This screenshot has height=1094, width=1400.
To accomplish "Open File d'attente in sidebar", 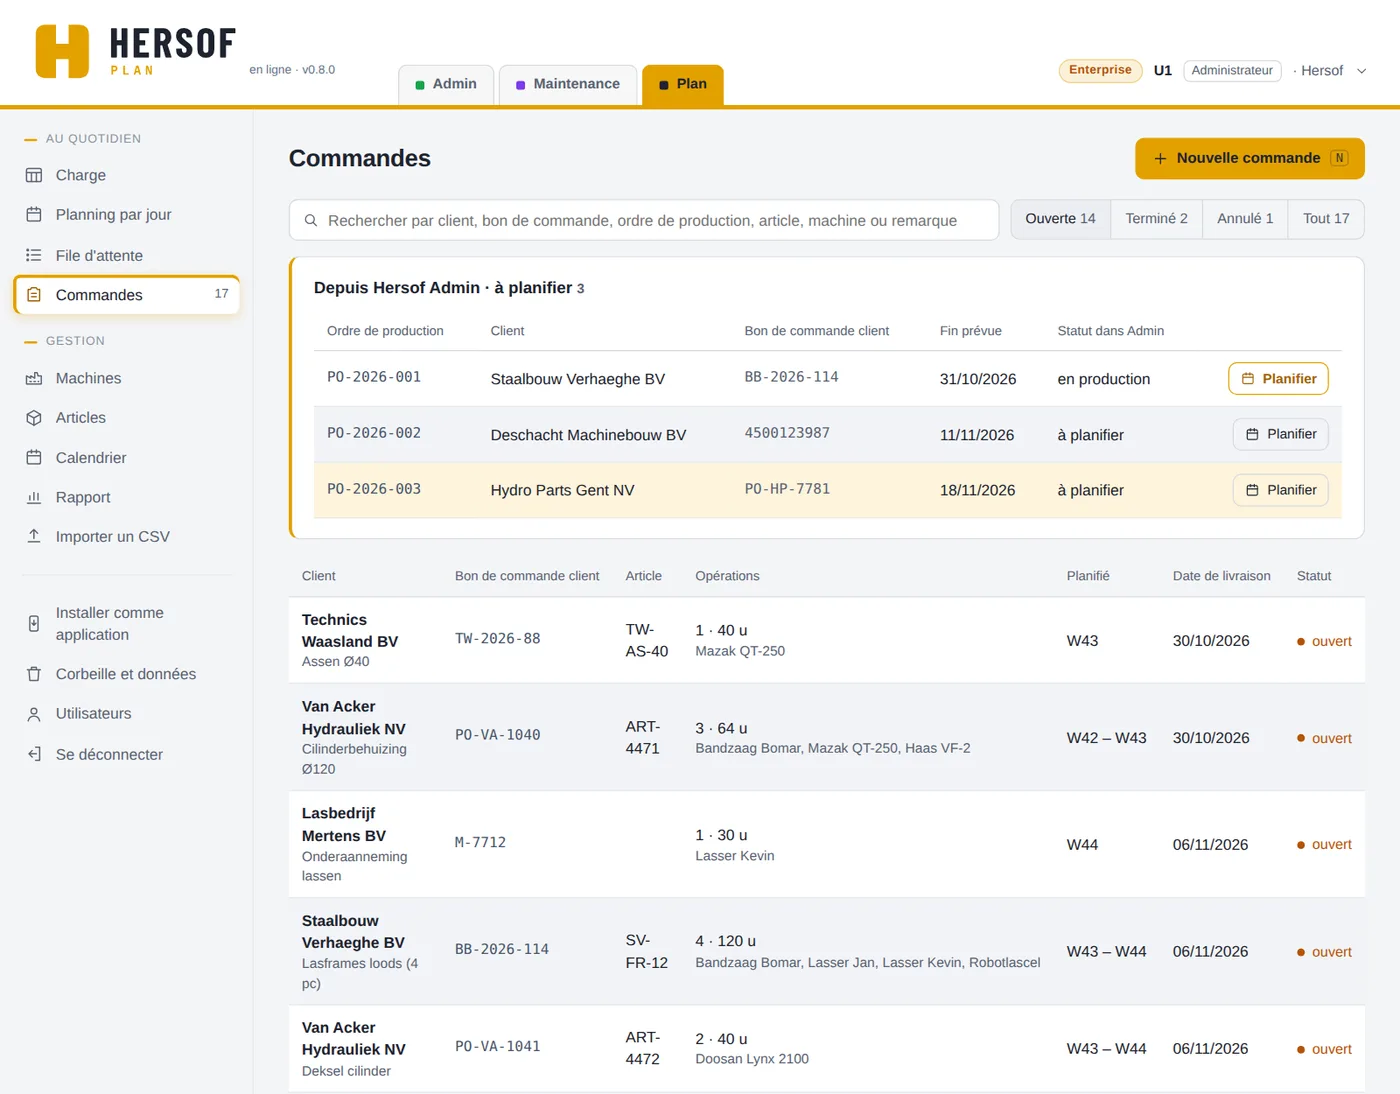I will pyautogui.click(x=127, y=255).
